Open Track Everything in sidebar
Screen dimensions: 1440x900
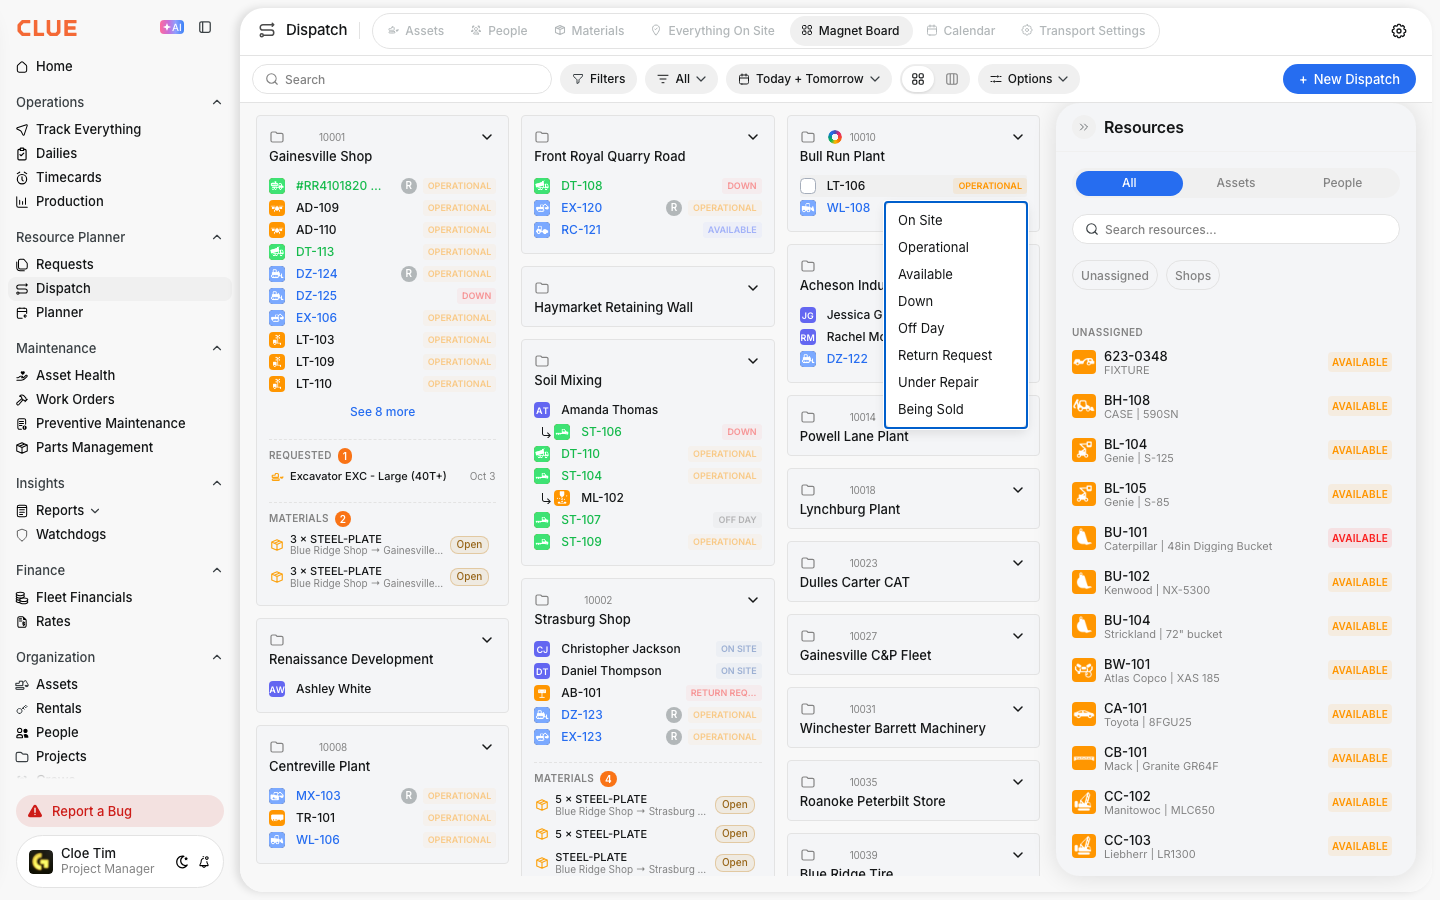120,129
